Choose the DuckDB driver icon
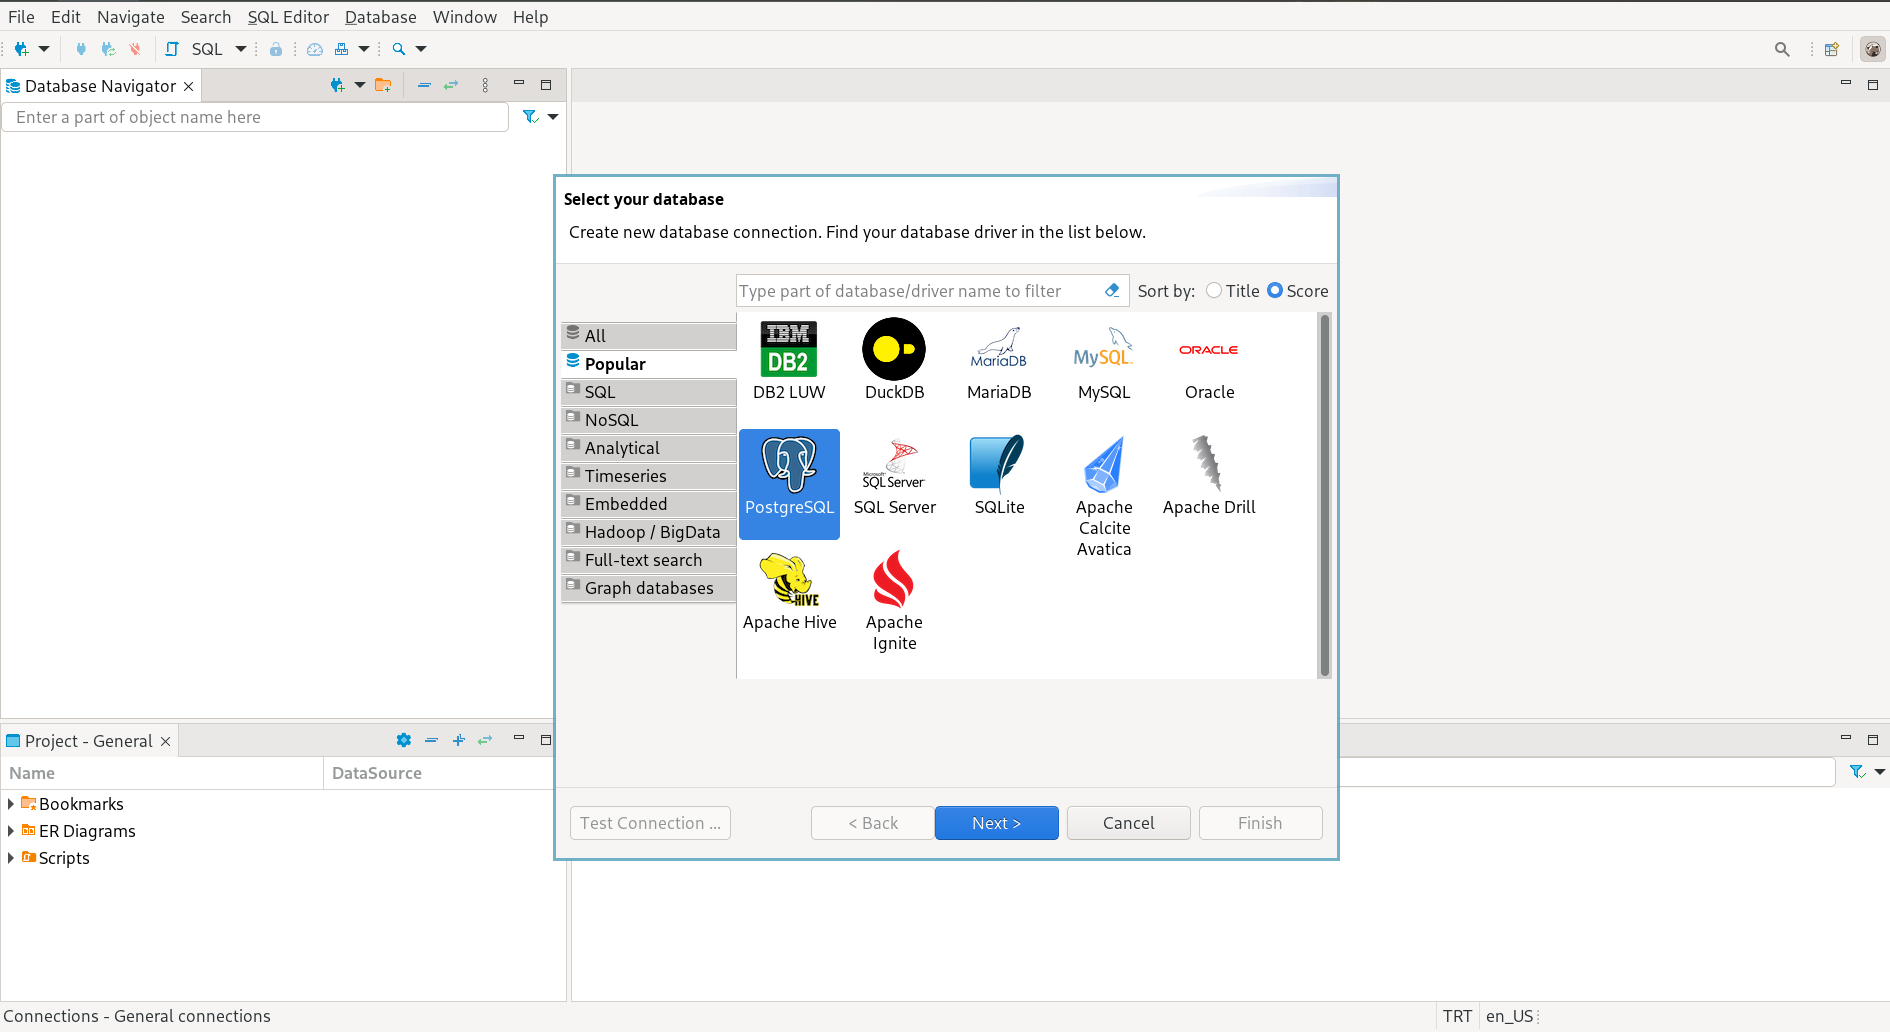Image resolution: width=1890 pixels, height=1032 pixels. 894,360
